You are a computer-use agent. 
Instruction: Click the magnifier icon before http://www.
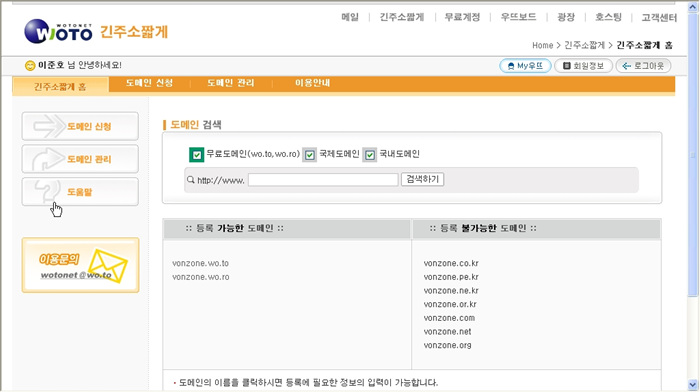click(x=191, y=180)
